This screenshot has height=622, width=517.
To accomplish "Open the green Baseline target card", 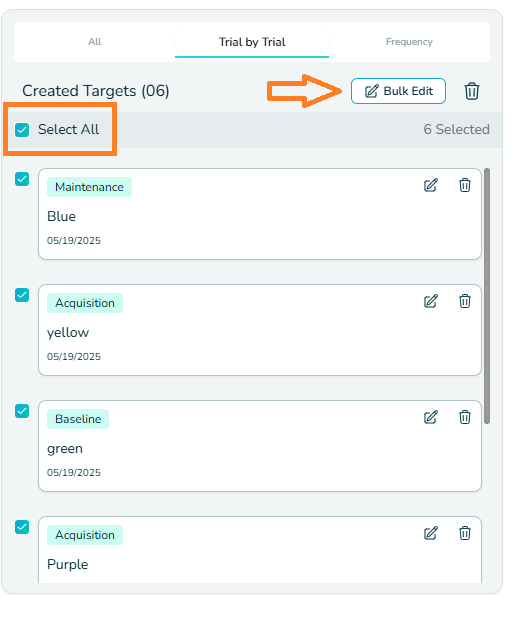I will (260, 446).
